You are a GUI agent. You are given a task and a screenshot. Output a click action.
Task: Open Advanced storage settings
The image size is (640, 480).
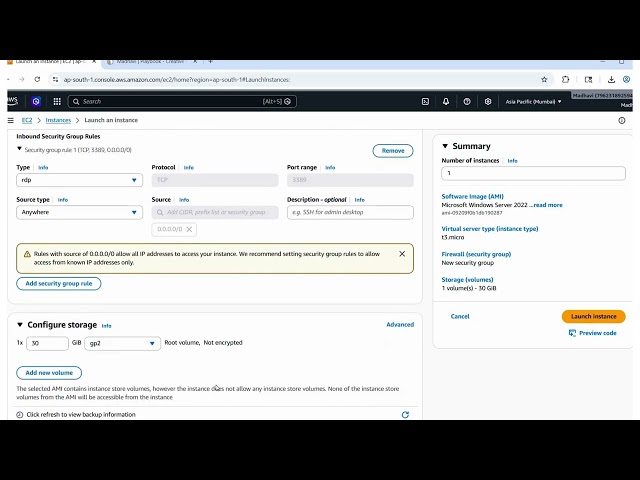[x=400, y=324]
